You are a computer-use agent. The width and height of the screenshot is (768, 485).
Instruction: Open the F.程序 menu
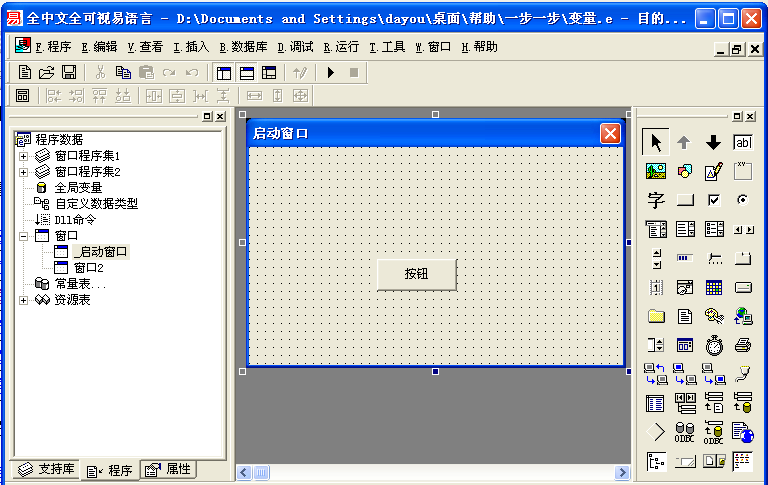(x=53, y=47)
